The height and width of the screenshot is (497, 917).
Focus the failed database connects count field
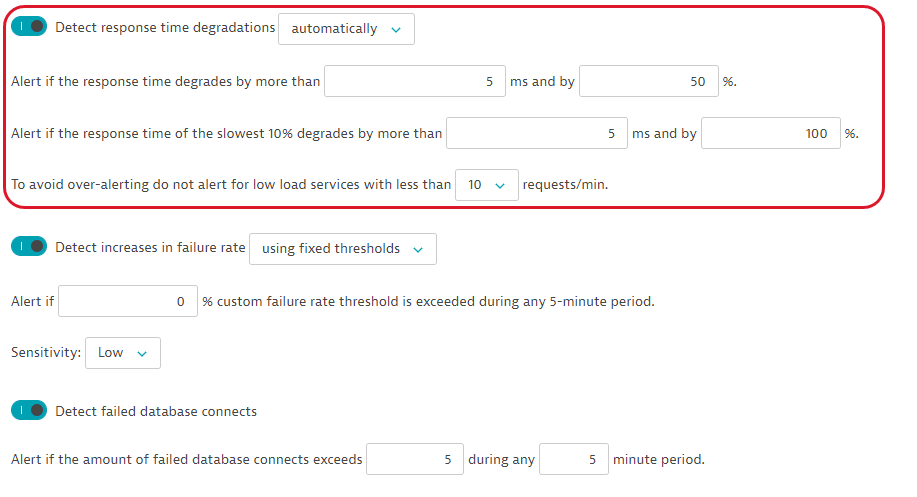[414, 460]
